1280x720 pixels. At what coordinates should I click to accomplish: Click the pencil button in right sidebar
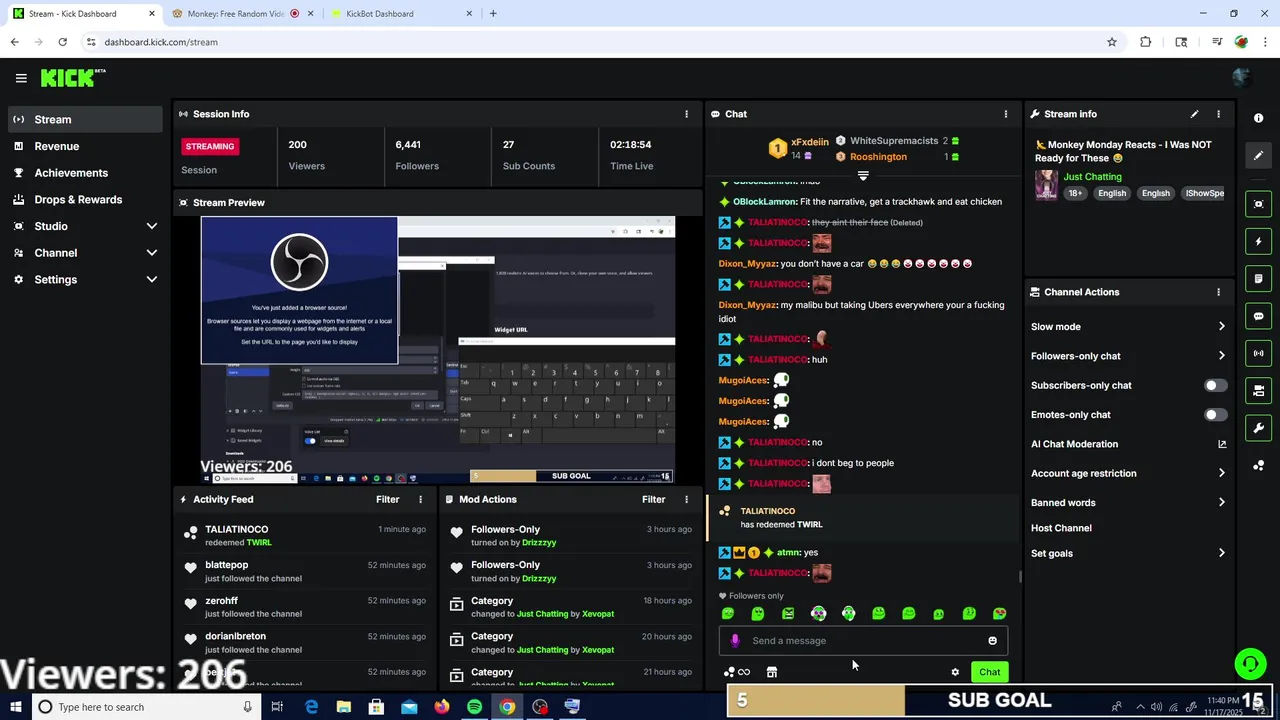1258,156
